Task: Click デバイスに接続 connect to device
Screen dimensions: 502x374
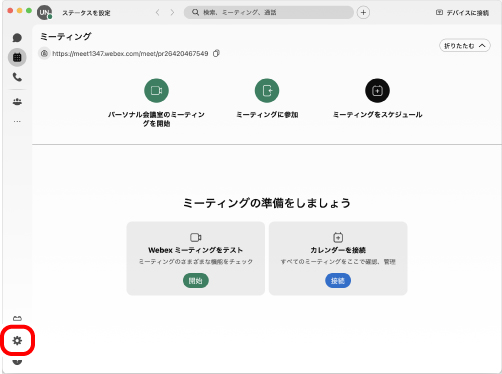Action: tap(462, 13)
